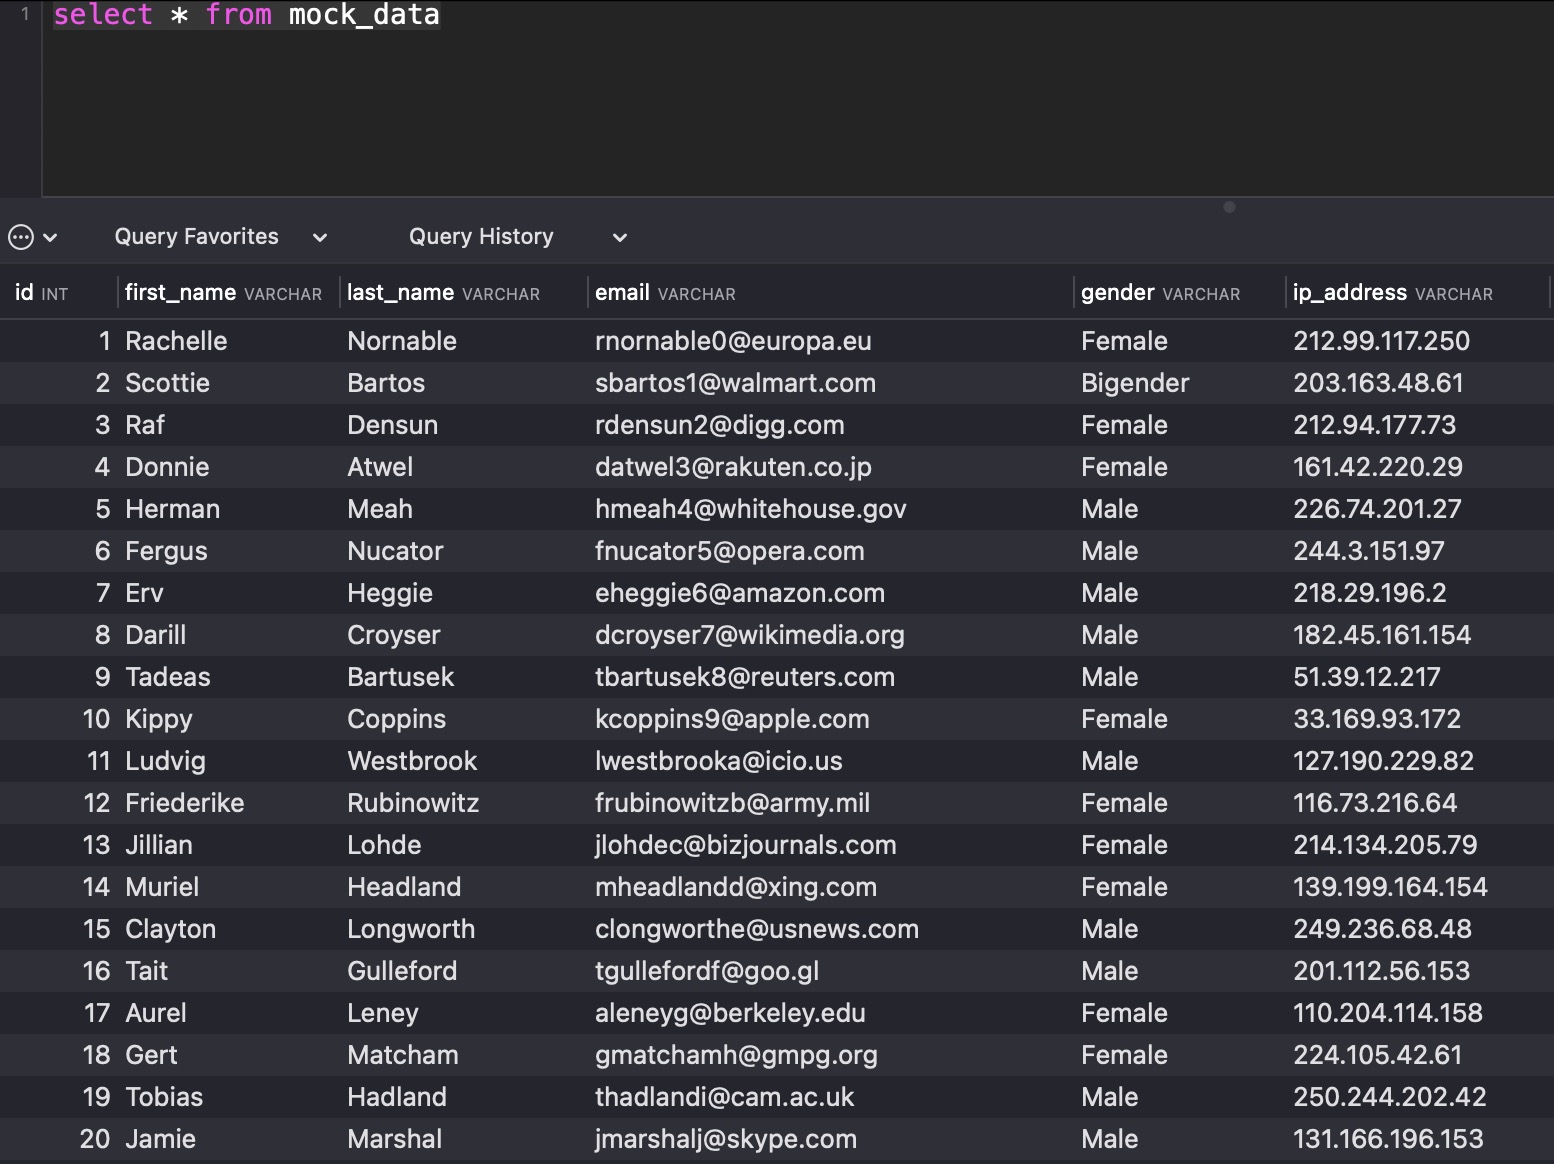Select the IP '212.99.117.250'
This screenshot has height=1164, width=1554.
1381,341
